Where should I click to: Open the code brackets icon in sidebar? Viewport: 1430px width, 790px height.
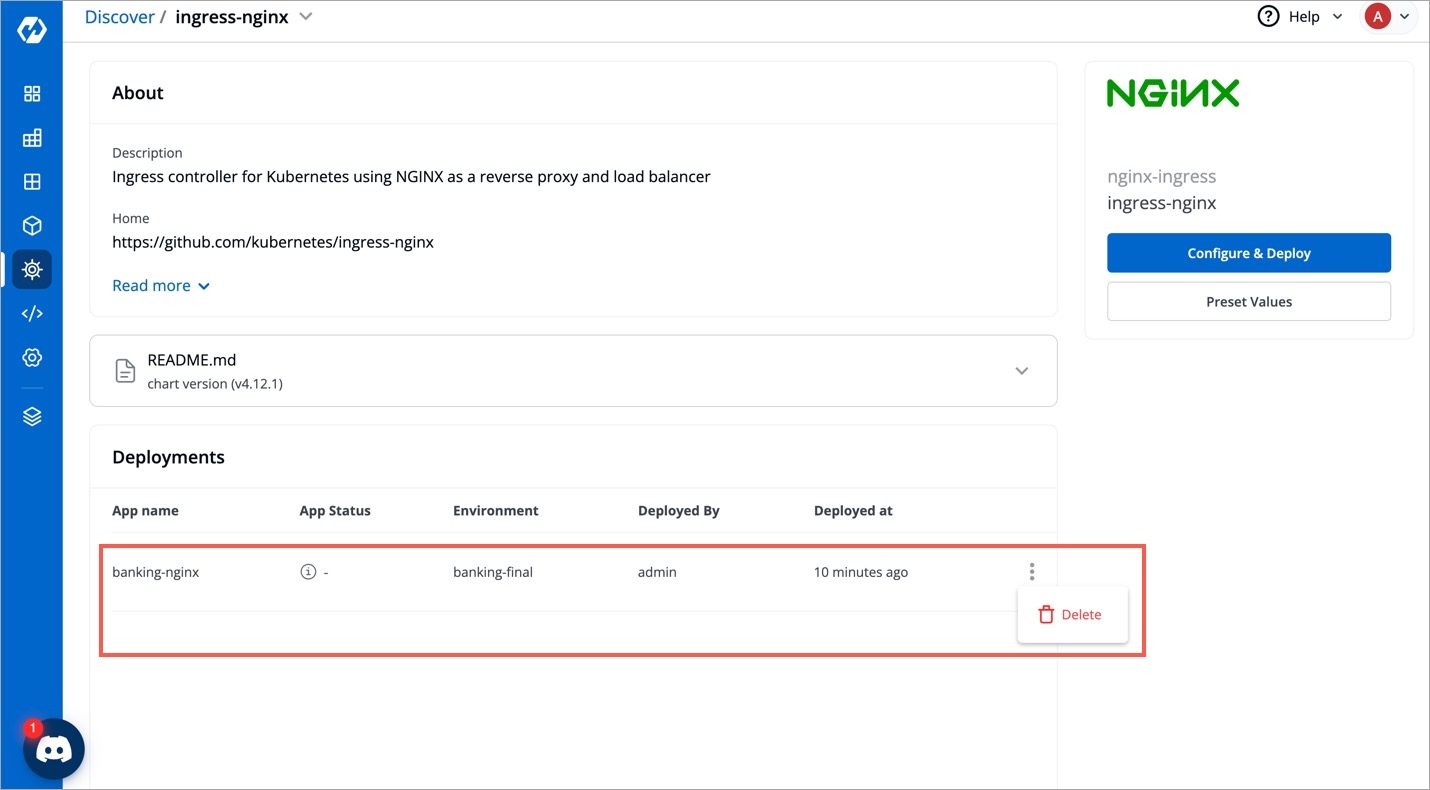point(32,313)
